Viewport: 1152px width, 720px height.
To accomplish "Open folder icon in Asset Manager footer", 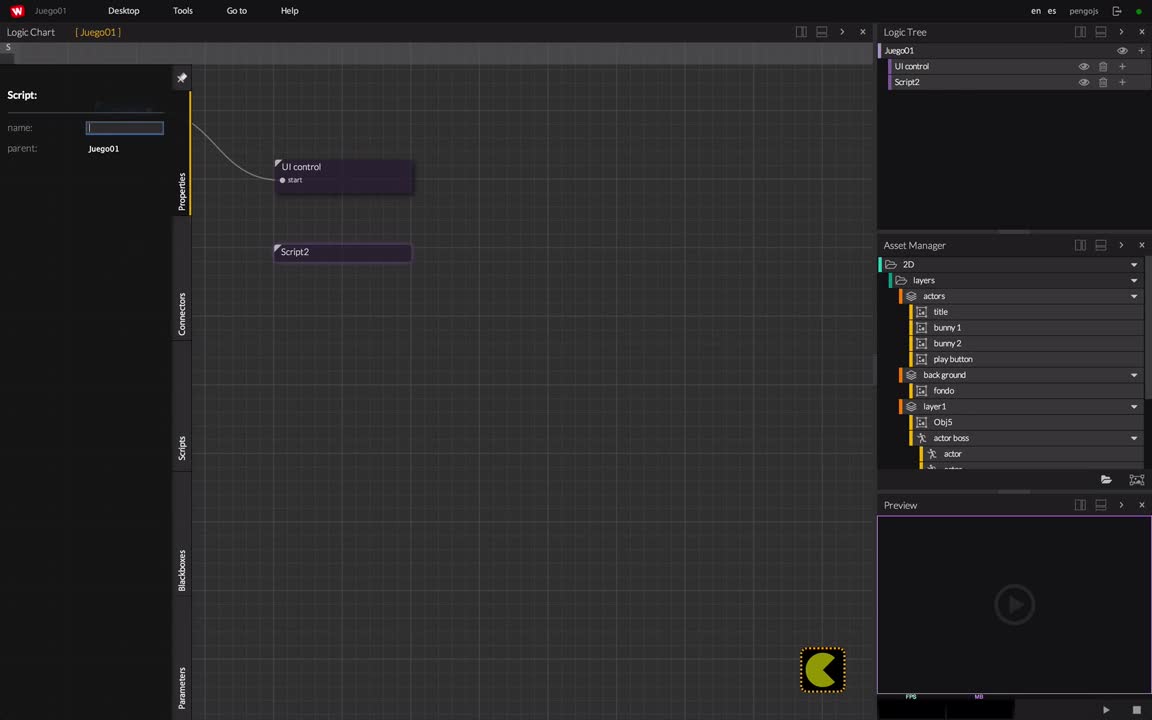I will click(1106, 479).
